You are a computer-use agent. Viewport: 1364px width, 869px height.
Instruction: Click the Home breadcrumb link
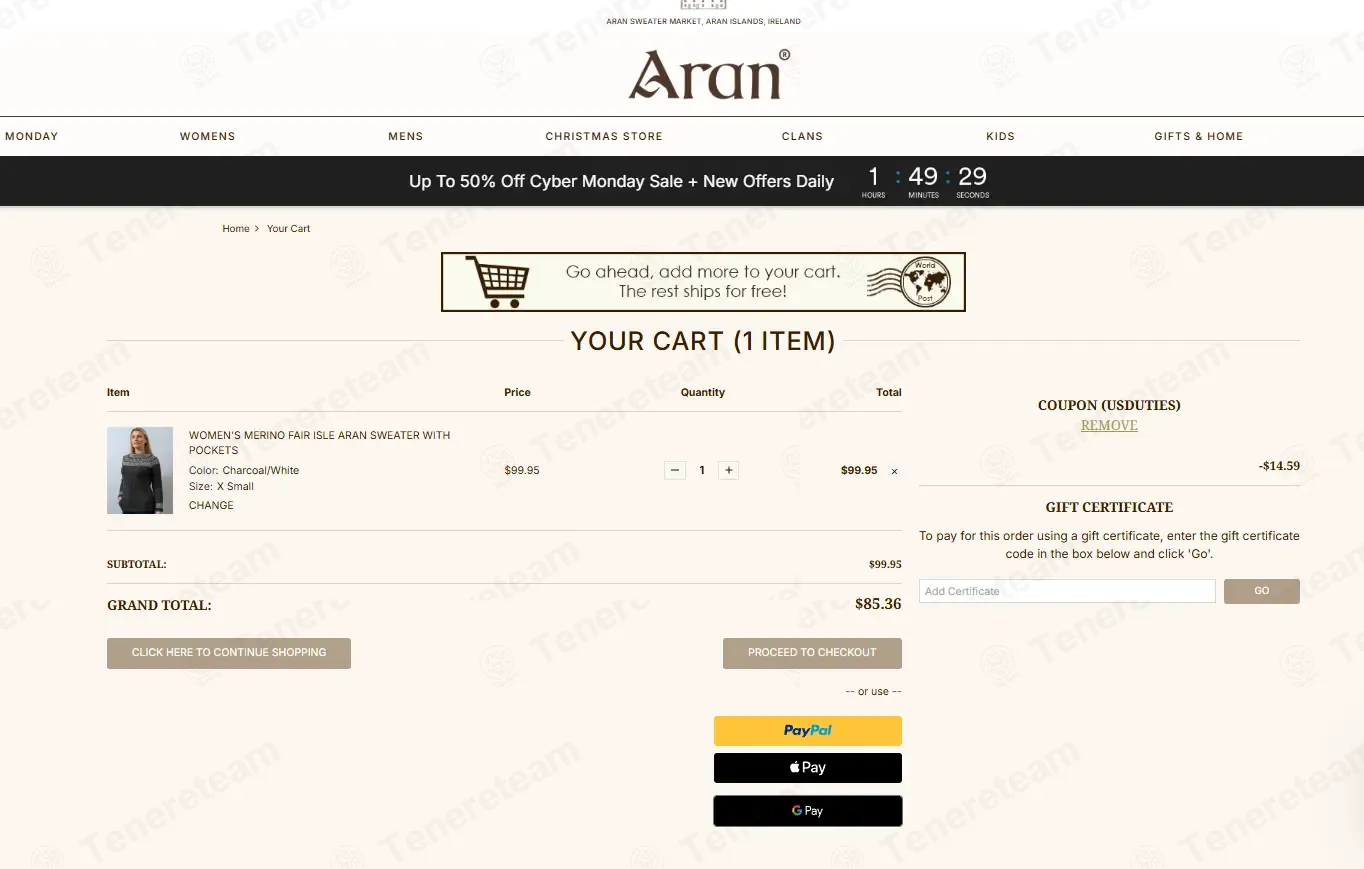236,229
